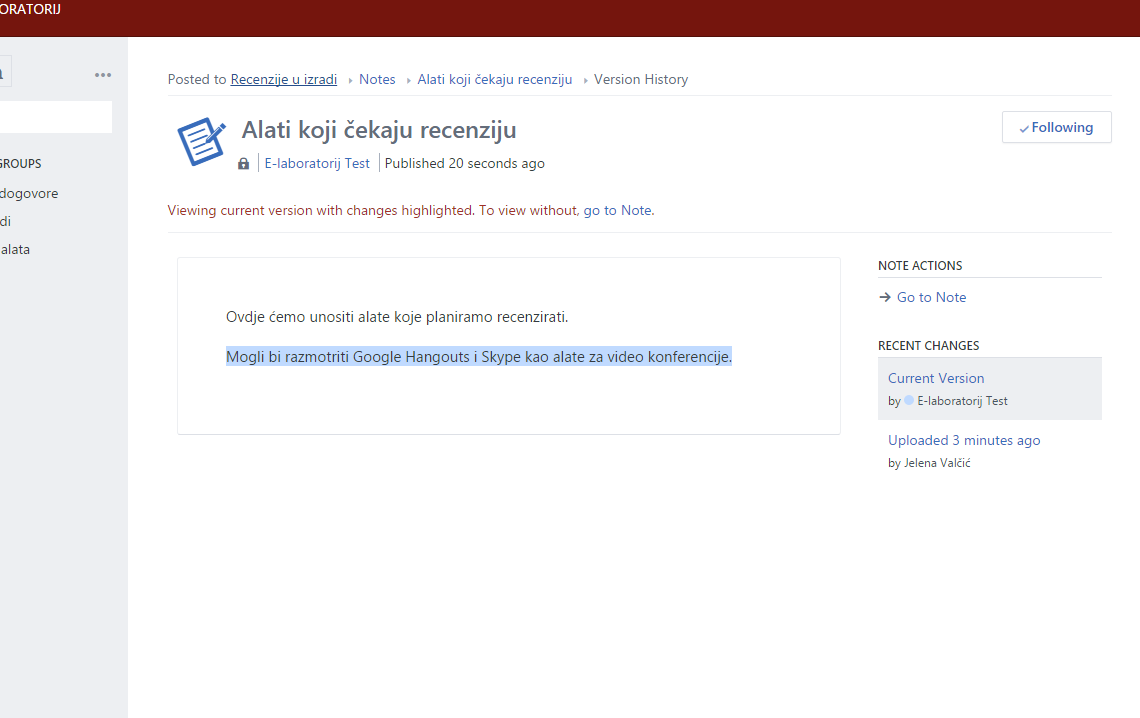Open the 'dogovore' group in sidebar

(30, 193)
